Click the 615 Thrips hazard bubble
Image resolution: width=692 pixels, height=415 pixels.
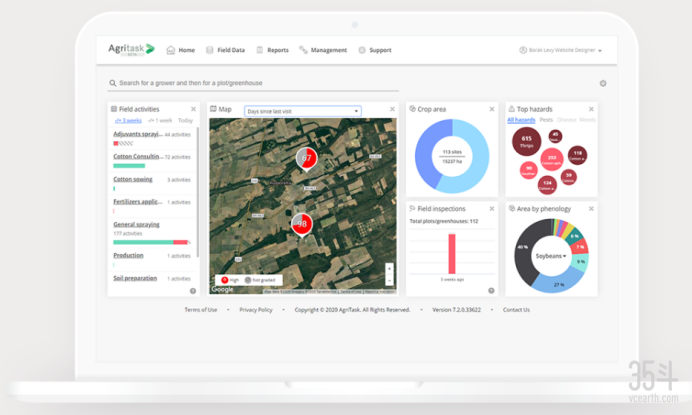coord(527,141)
